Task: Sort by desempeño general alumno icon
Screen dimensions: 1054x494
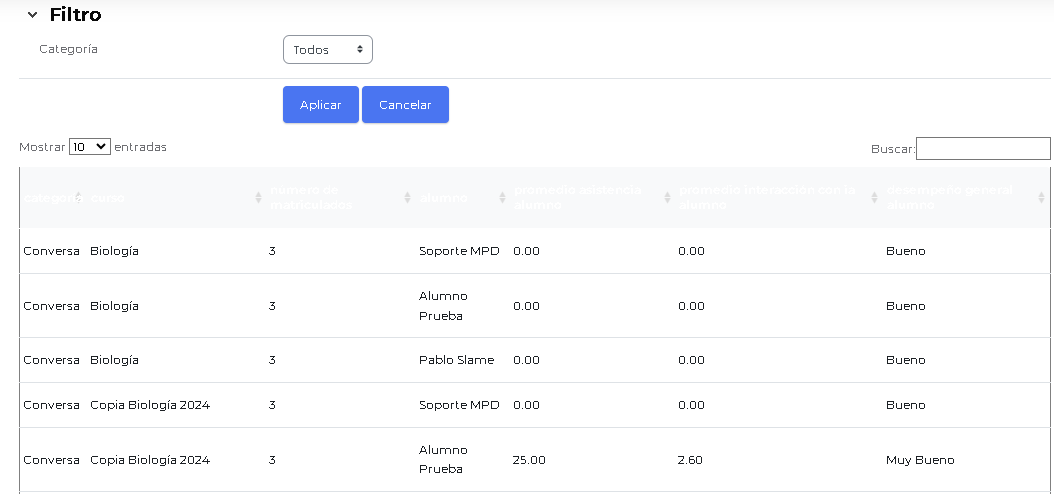Action: pos(1041,198)
